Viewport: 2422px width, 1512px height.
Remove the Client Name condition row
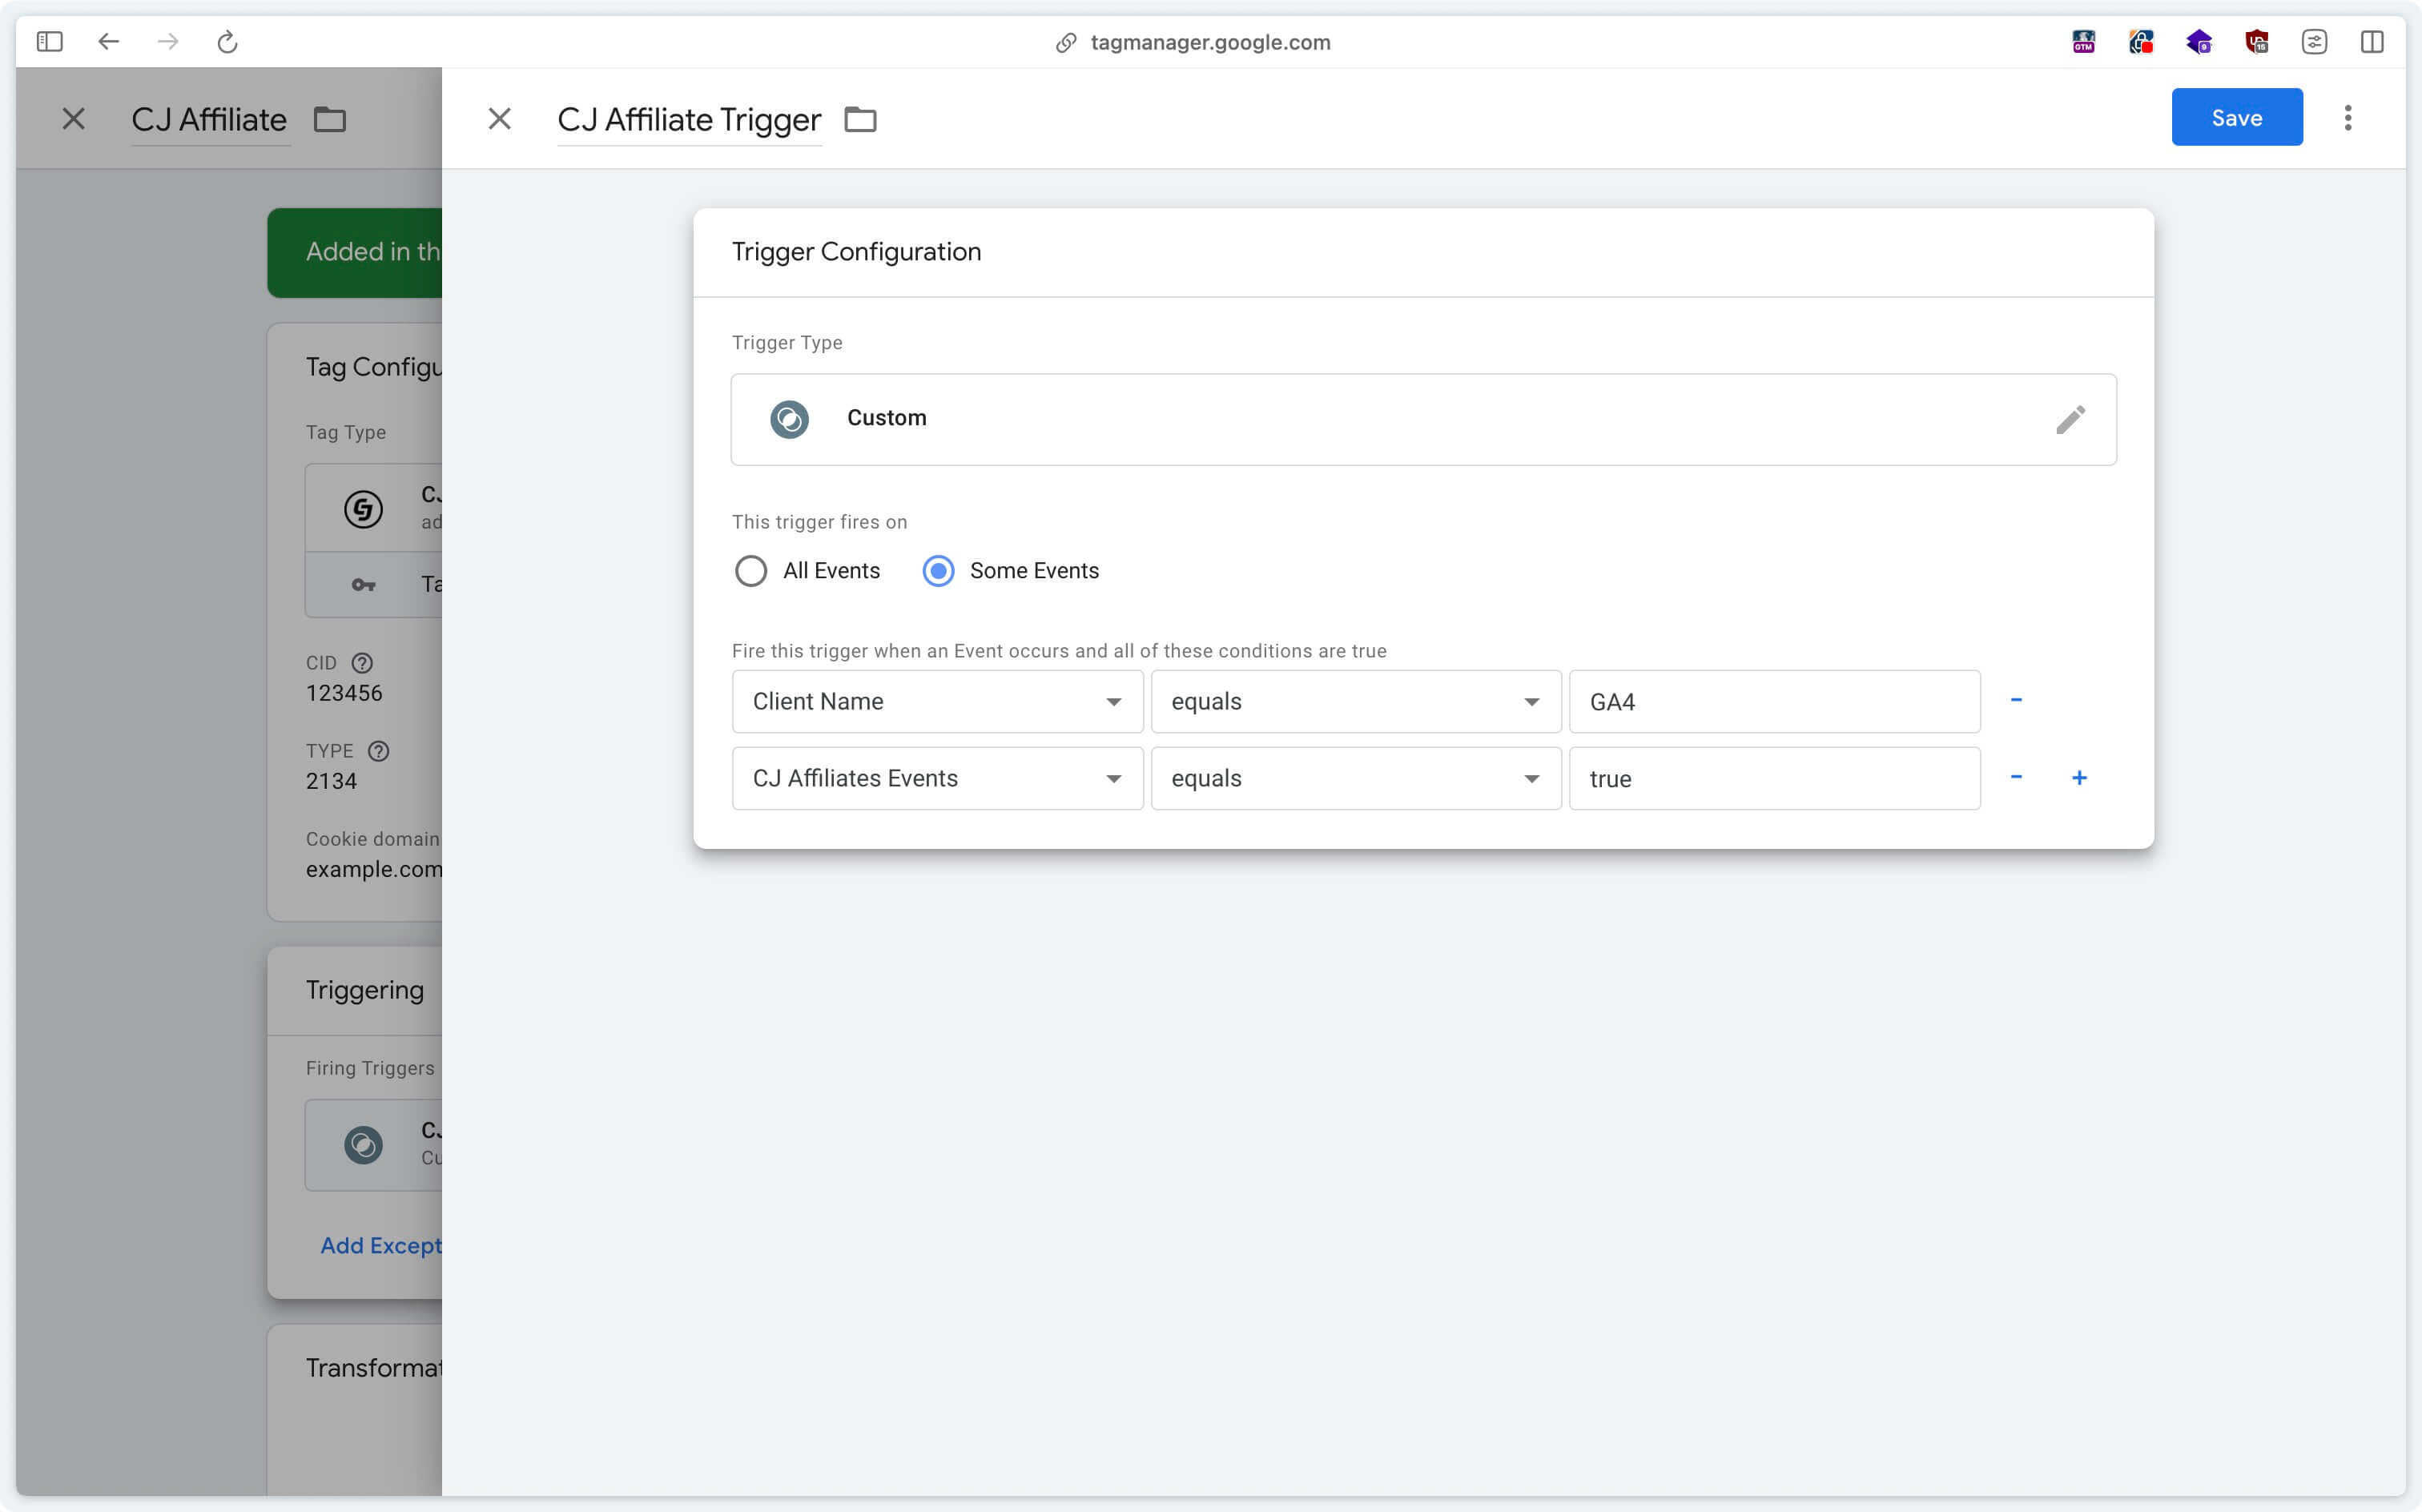2016,700
